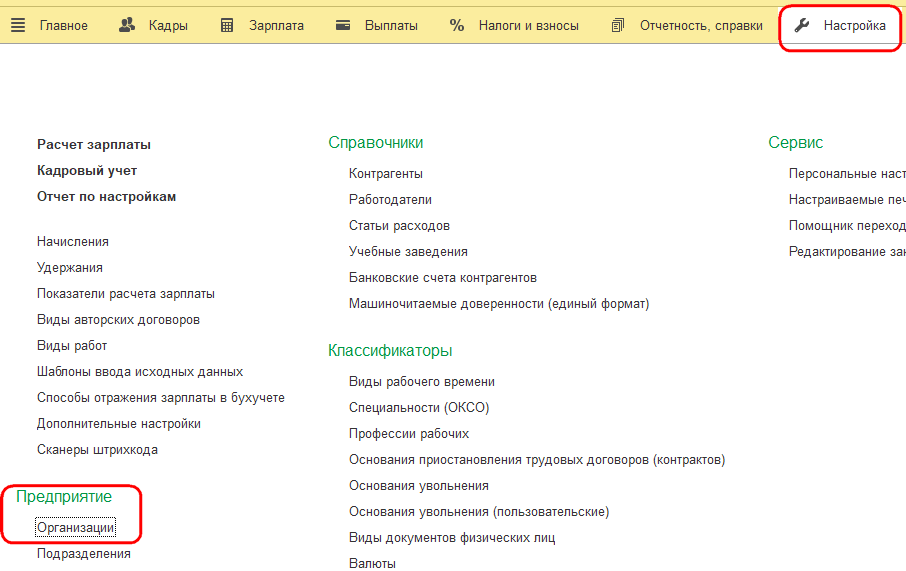Open Шаблоны ввода исходных данных

click(140, 372)
